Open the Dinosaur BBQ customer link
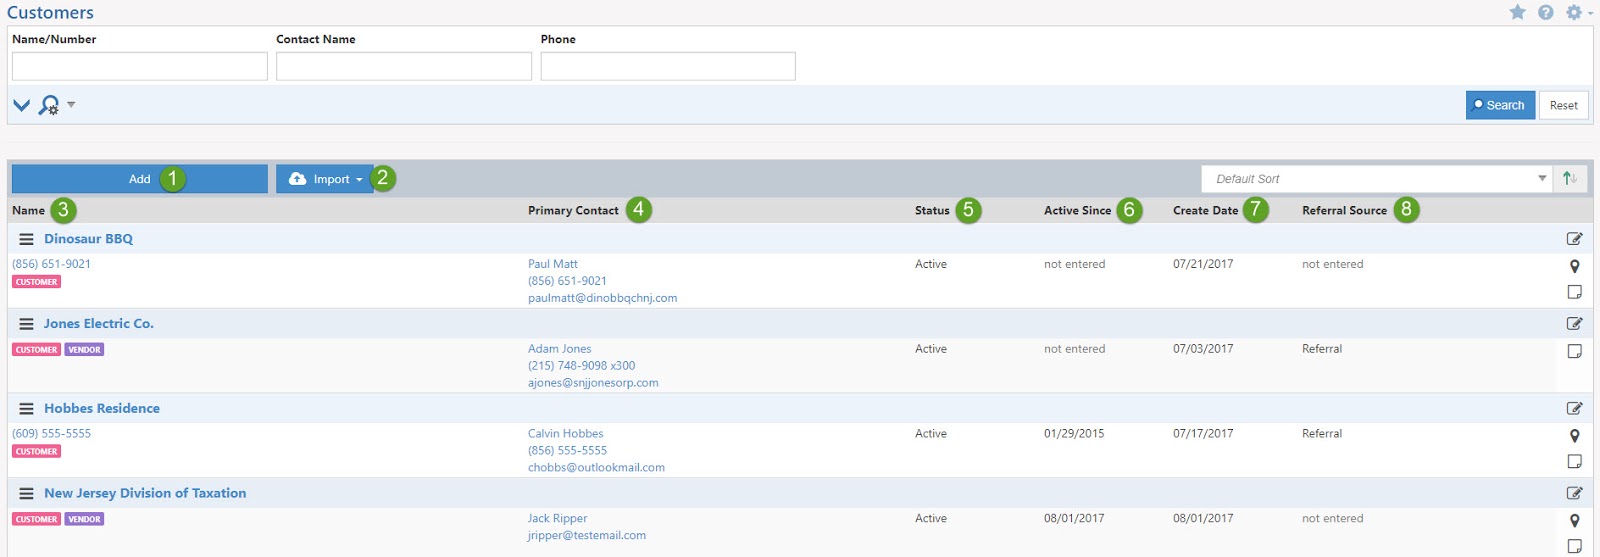1600x557 pixels. coord(88,239)
